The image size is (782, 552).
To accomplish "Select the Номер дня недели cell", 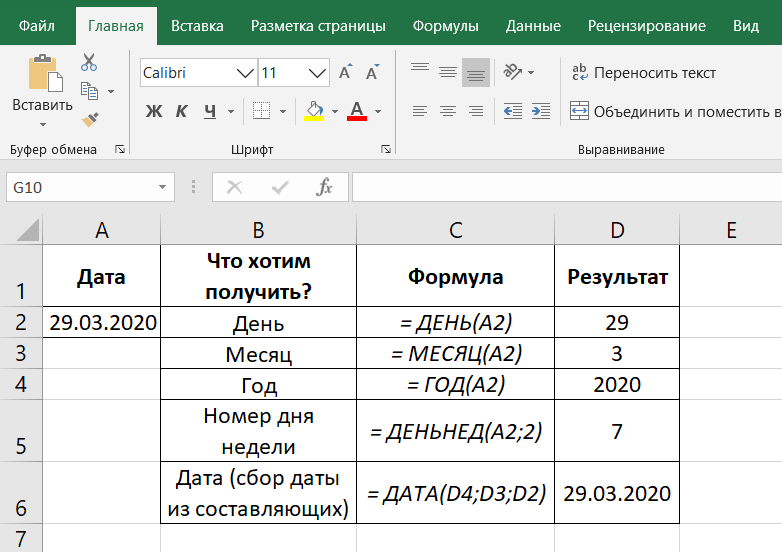I will point(258,431).
